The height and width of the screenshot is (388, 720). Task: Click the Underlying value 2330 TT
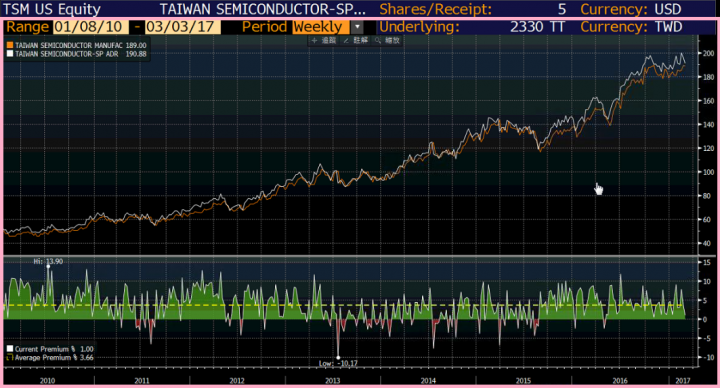tap(537, 27)
